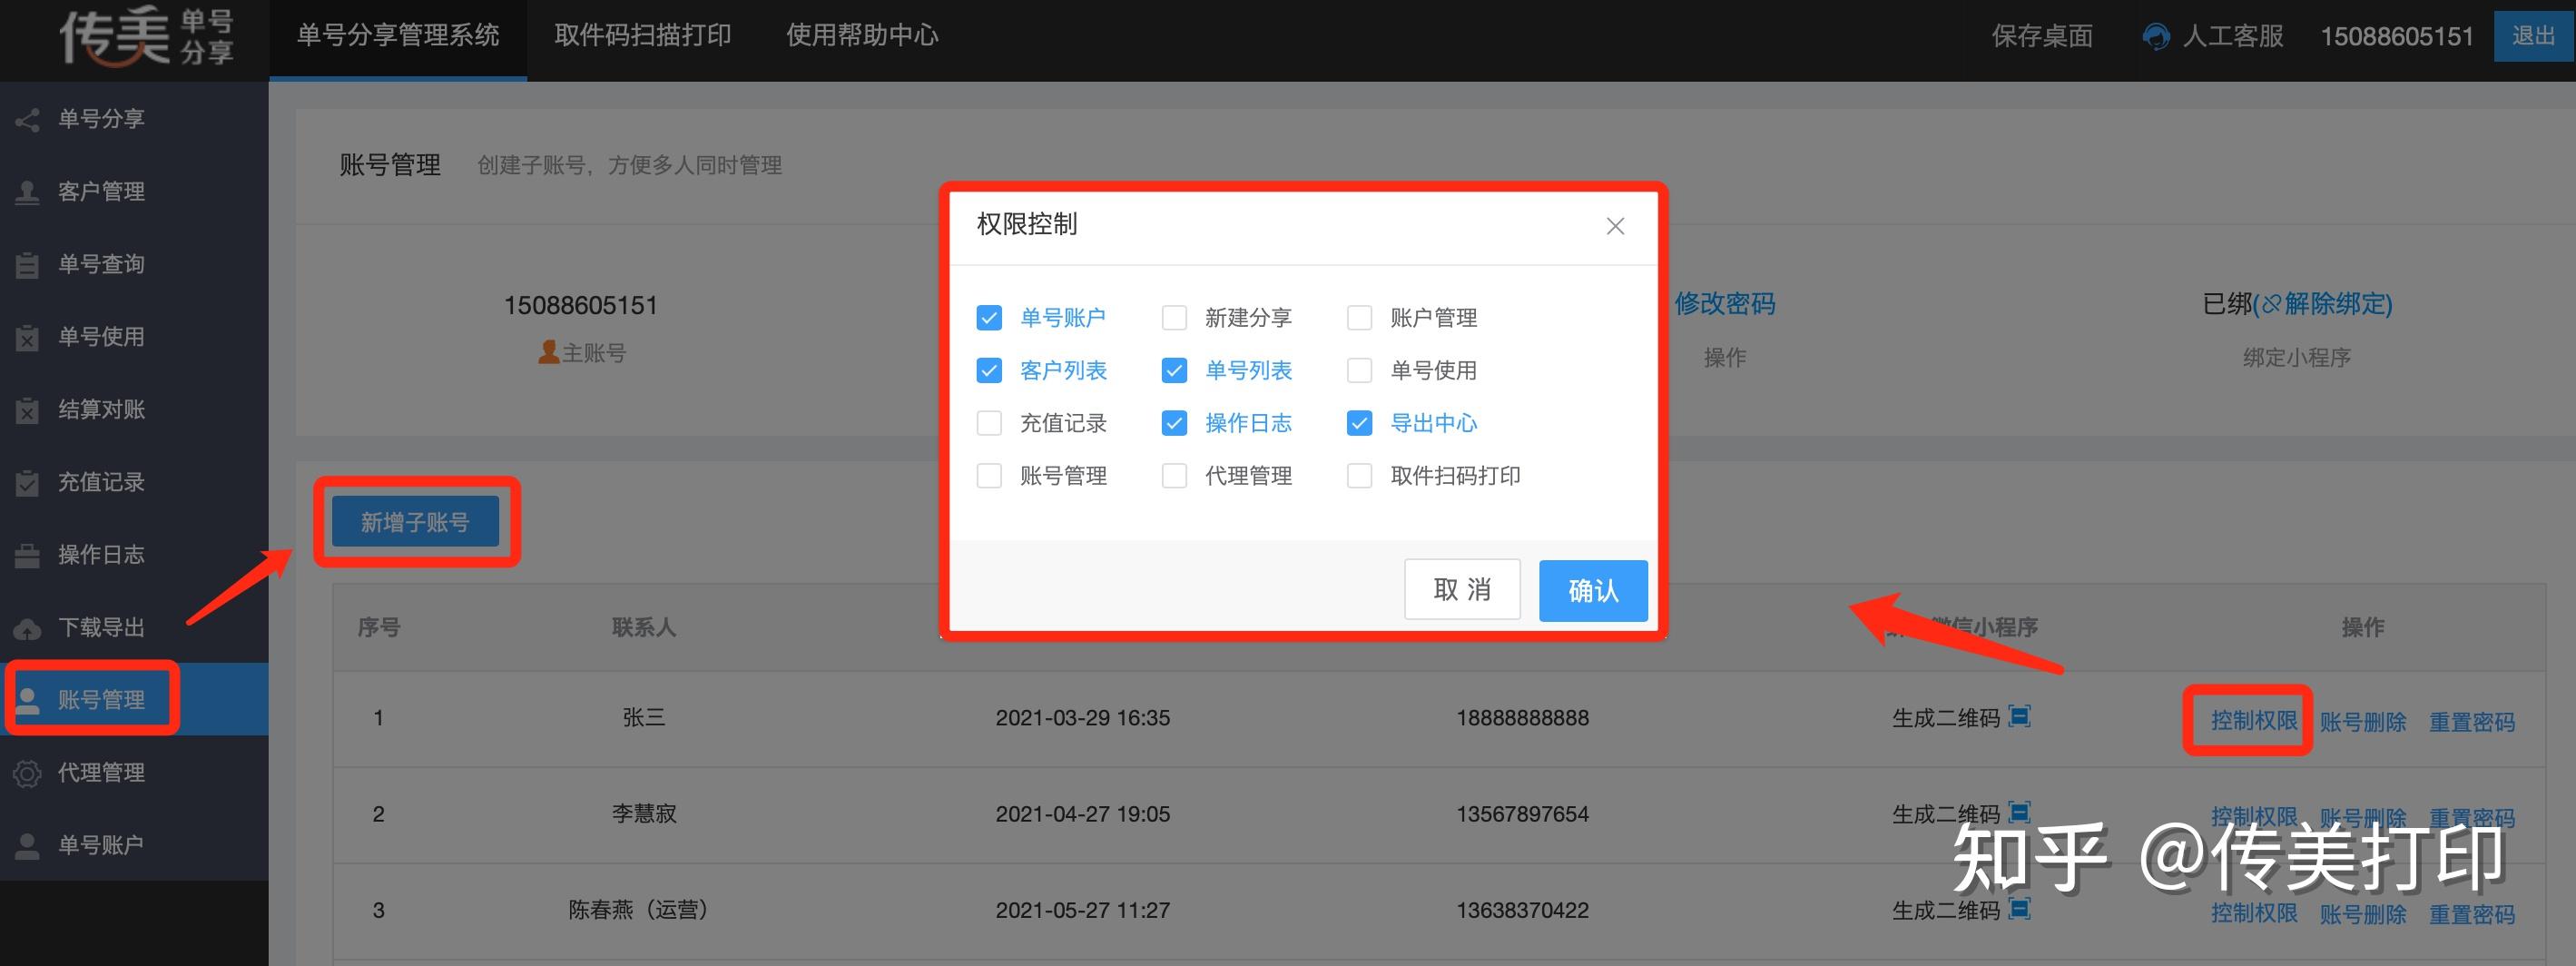
Task: Click the date 2021-05-27 11:27 cell
Action: [x=1082, y=910]
